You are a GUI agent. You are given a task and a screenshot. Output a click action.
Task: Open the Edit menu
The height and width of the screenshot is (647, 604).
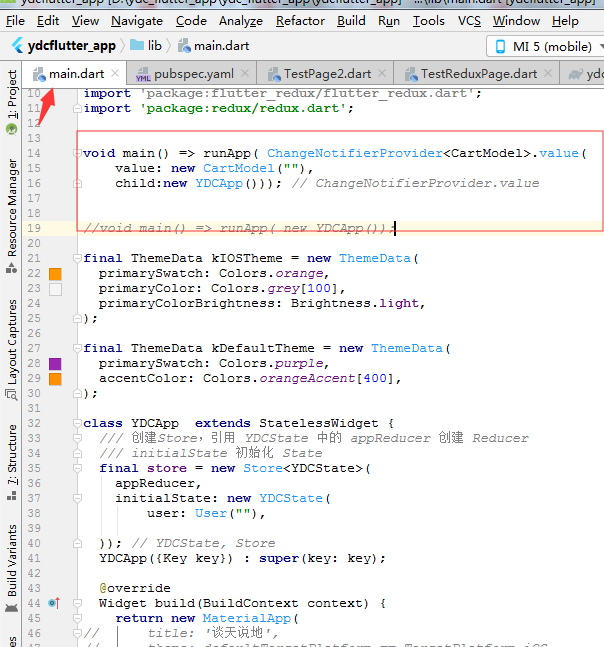(48, 21)
